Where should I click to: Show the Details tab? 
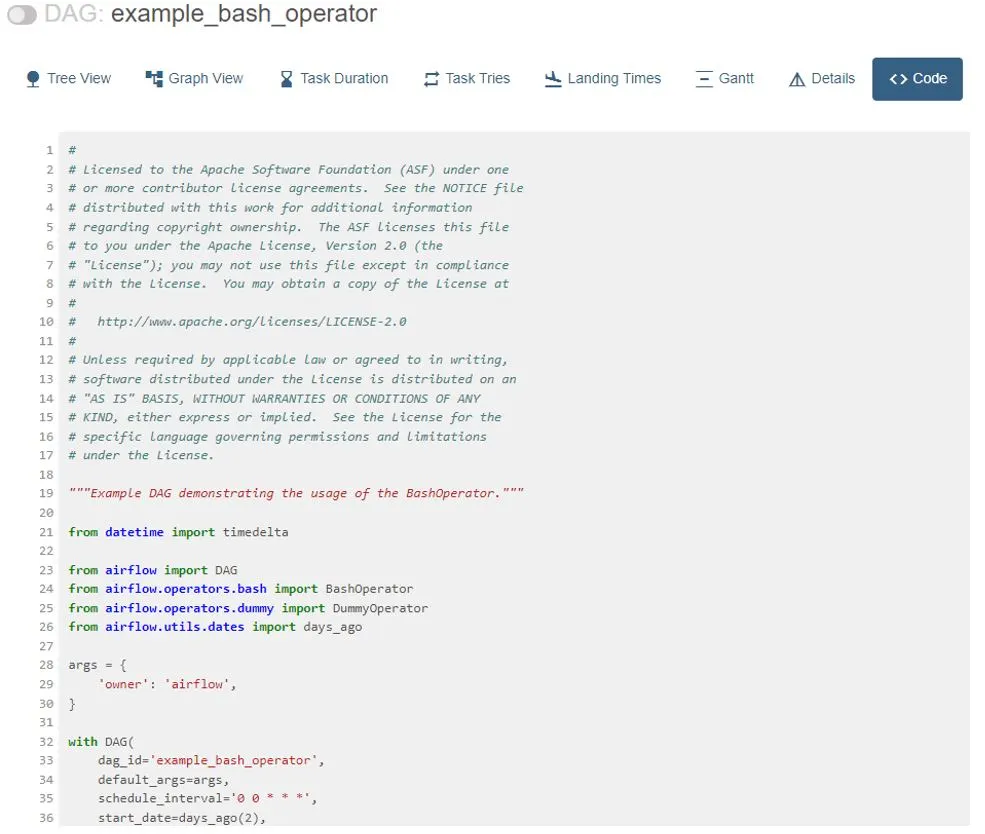[822, 79]
